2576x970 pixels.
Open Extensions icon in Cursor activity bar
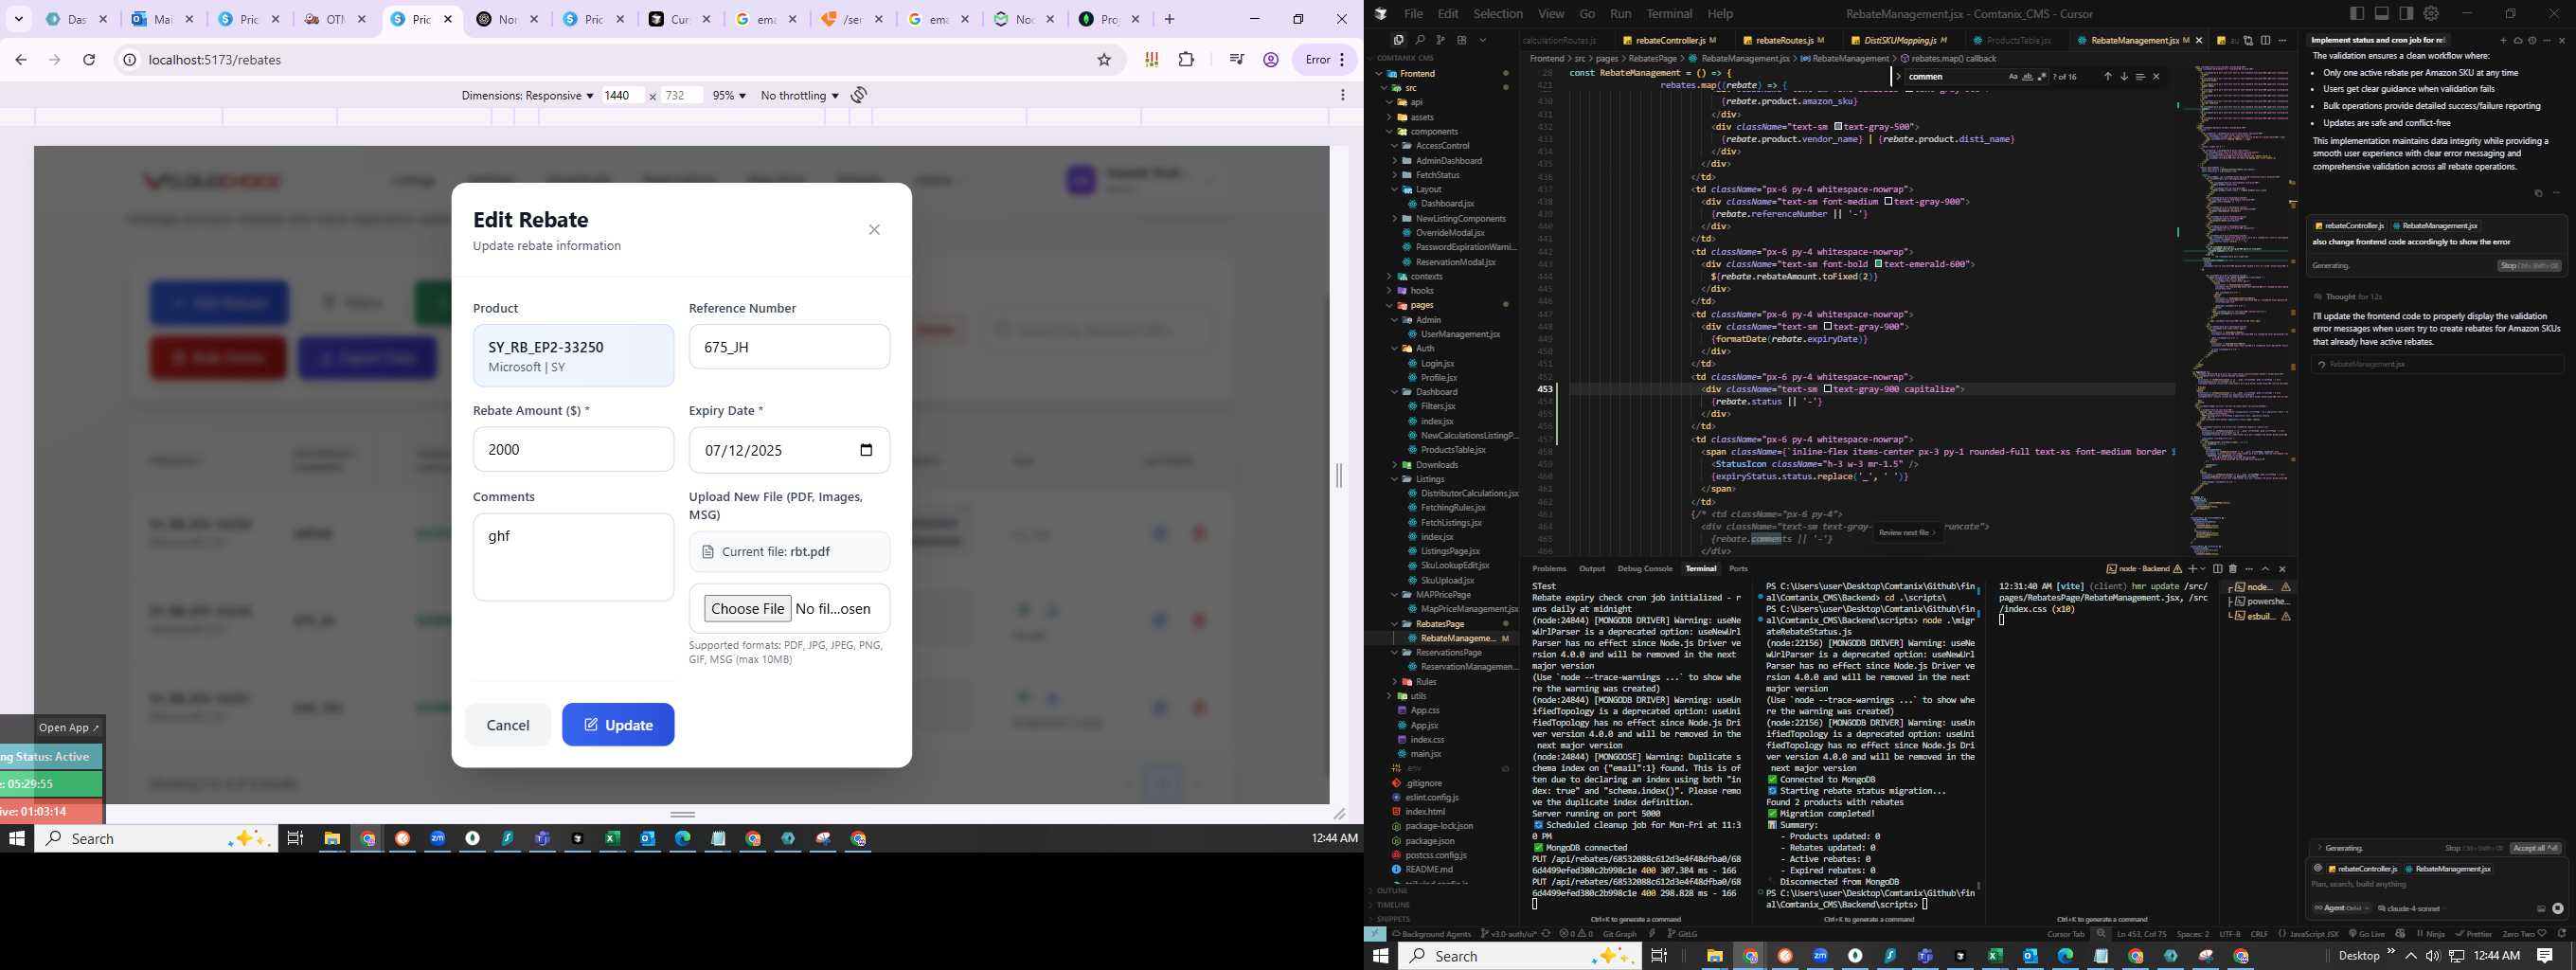pyautogui.click(x=1461, y=40)
